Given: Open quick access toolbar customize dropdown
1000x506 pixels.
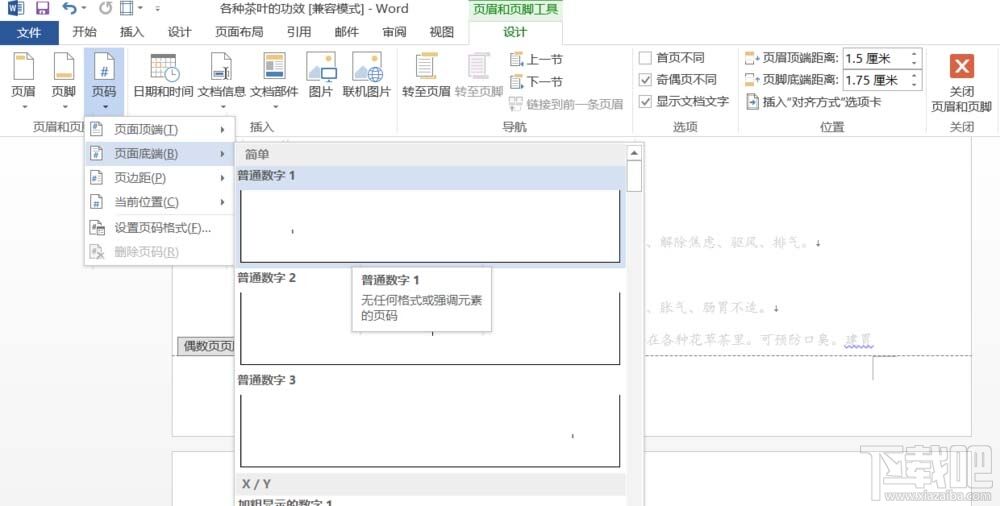Looking at the screenshot, I should pos(158,9).
